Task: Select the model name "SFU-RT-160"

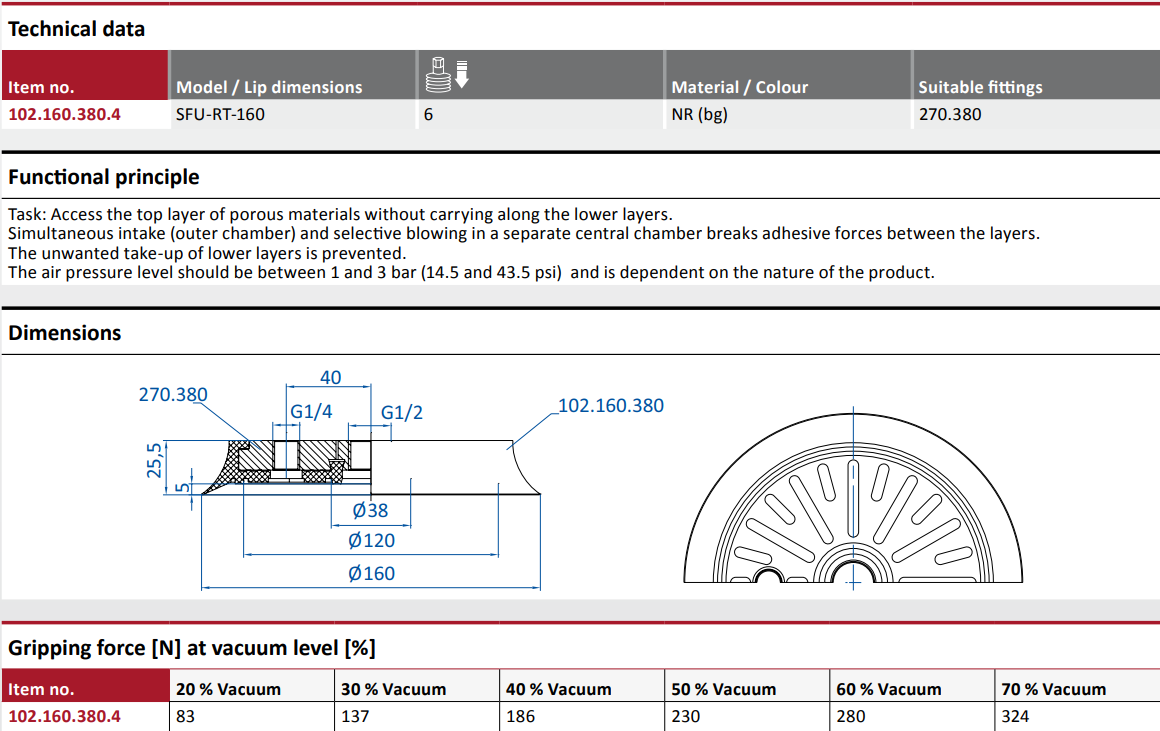Action: [x=220, y=115]
